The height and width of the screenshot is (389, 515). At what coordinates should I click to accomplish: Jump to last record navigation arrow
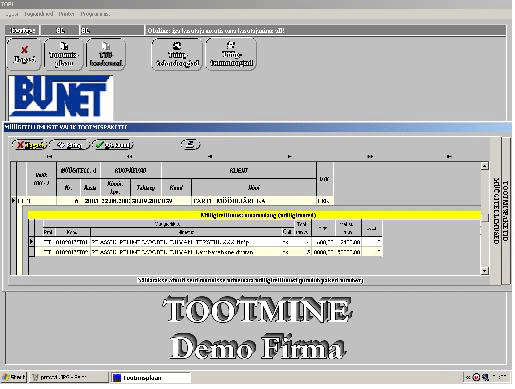click(449, 156)
